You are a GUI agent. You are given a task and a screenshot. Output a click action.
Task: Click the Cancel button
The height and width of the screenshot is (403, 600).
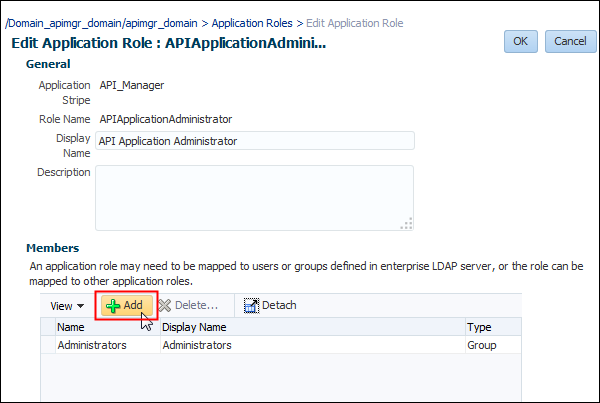click(x=570, y=41)
